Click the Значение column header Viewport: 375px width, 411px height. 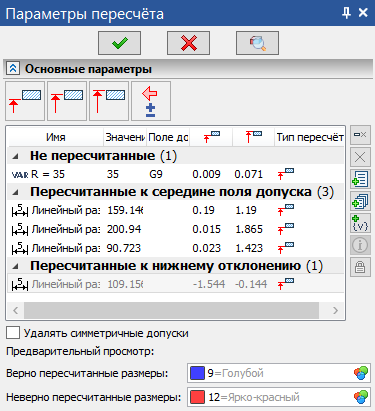coord(125,137)
